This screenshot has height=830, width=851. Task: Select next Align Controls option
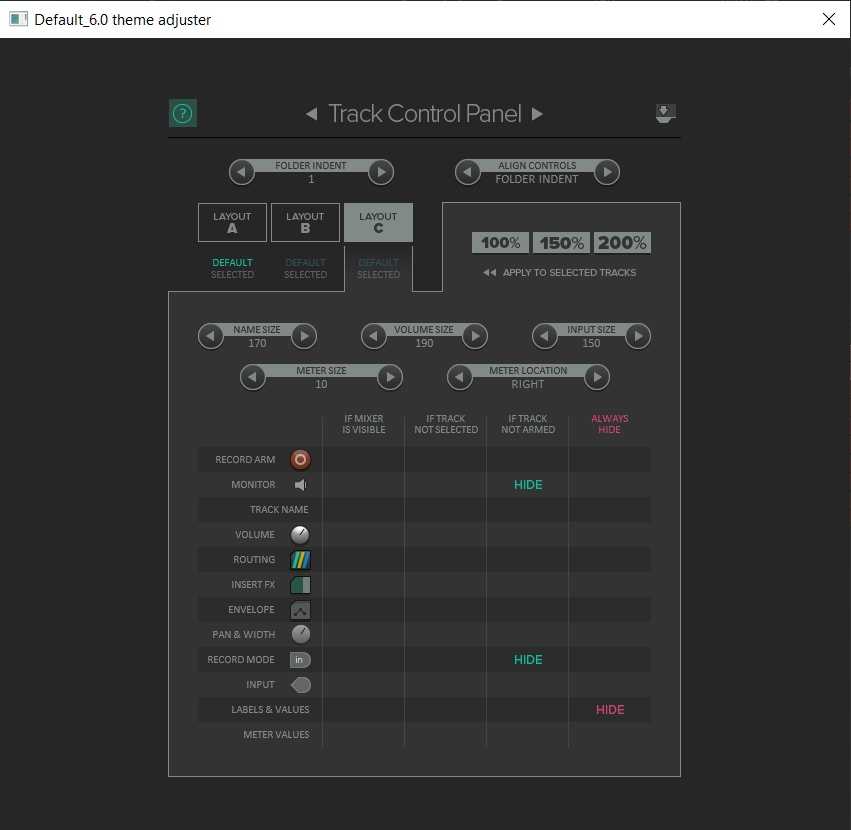tap(607, 172)
